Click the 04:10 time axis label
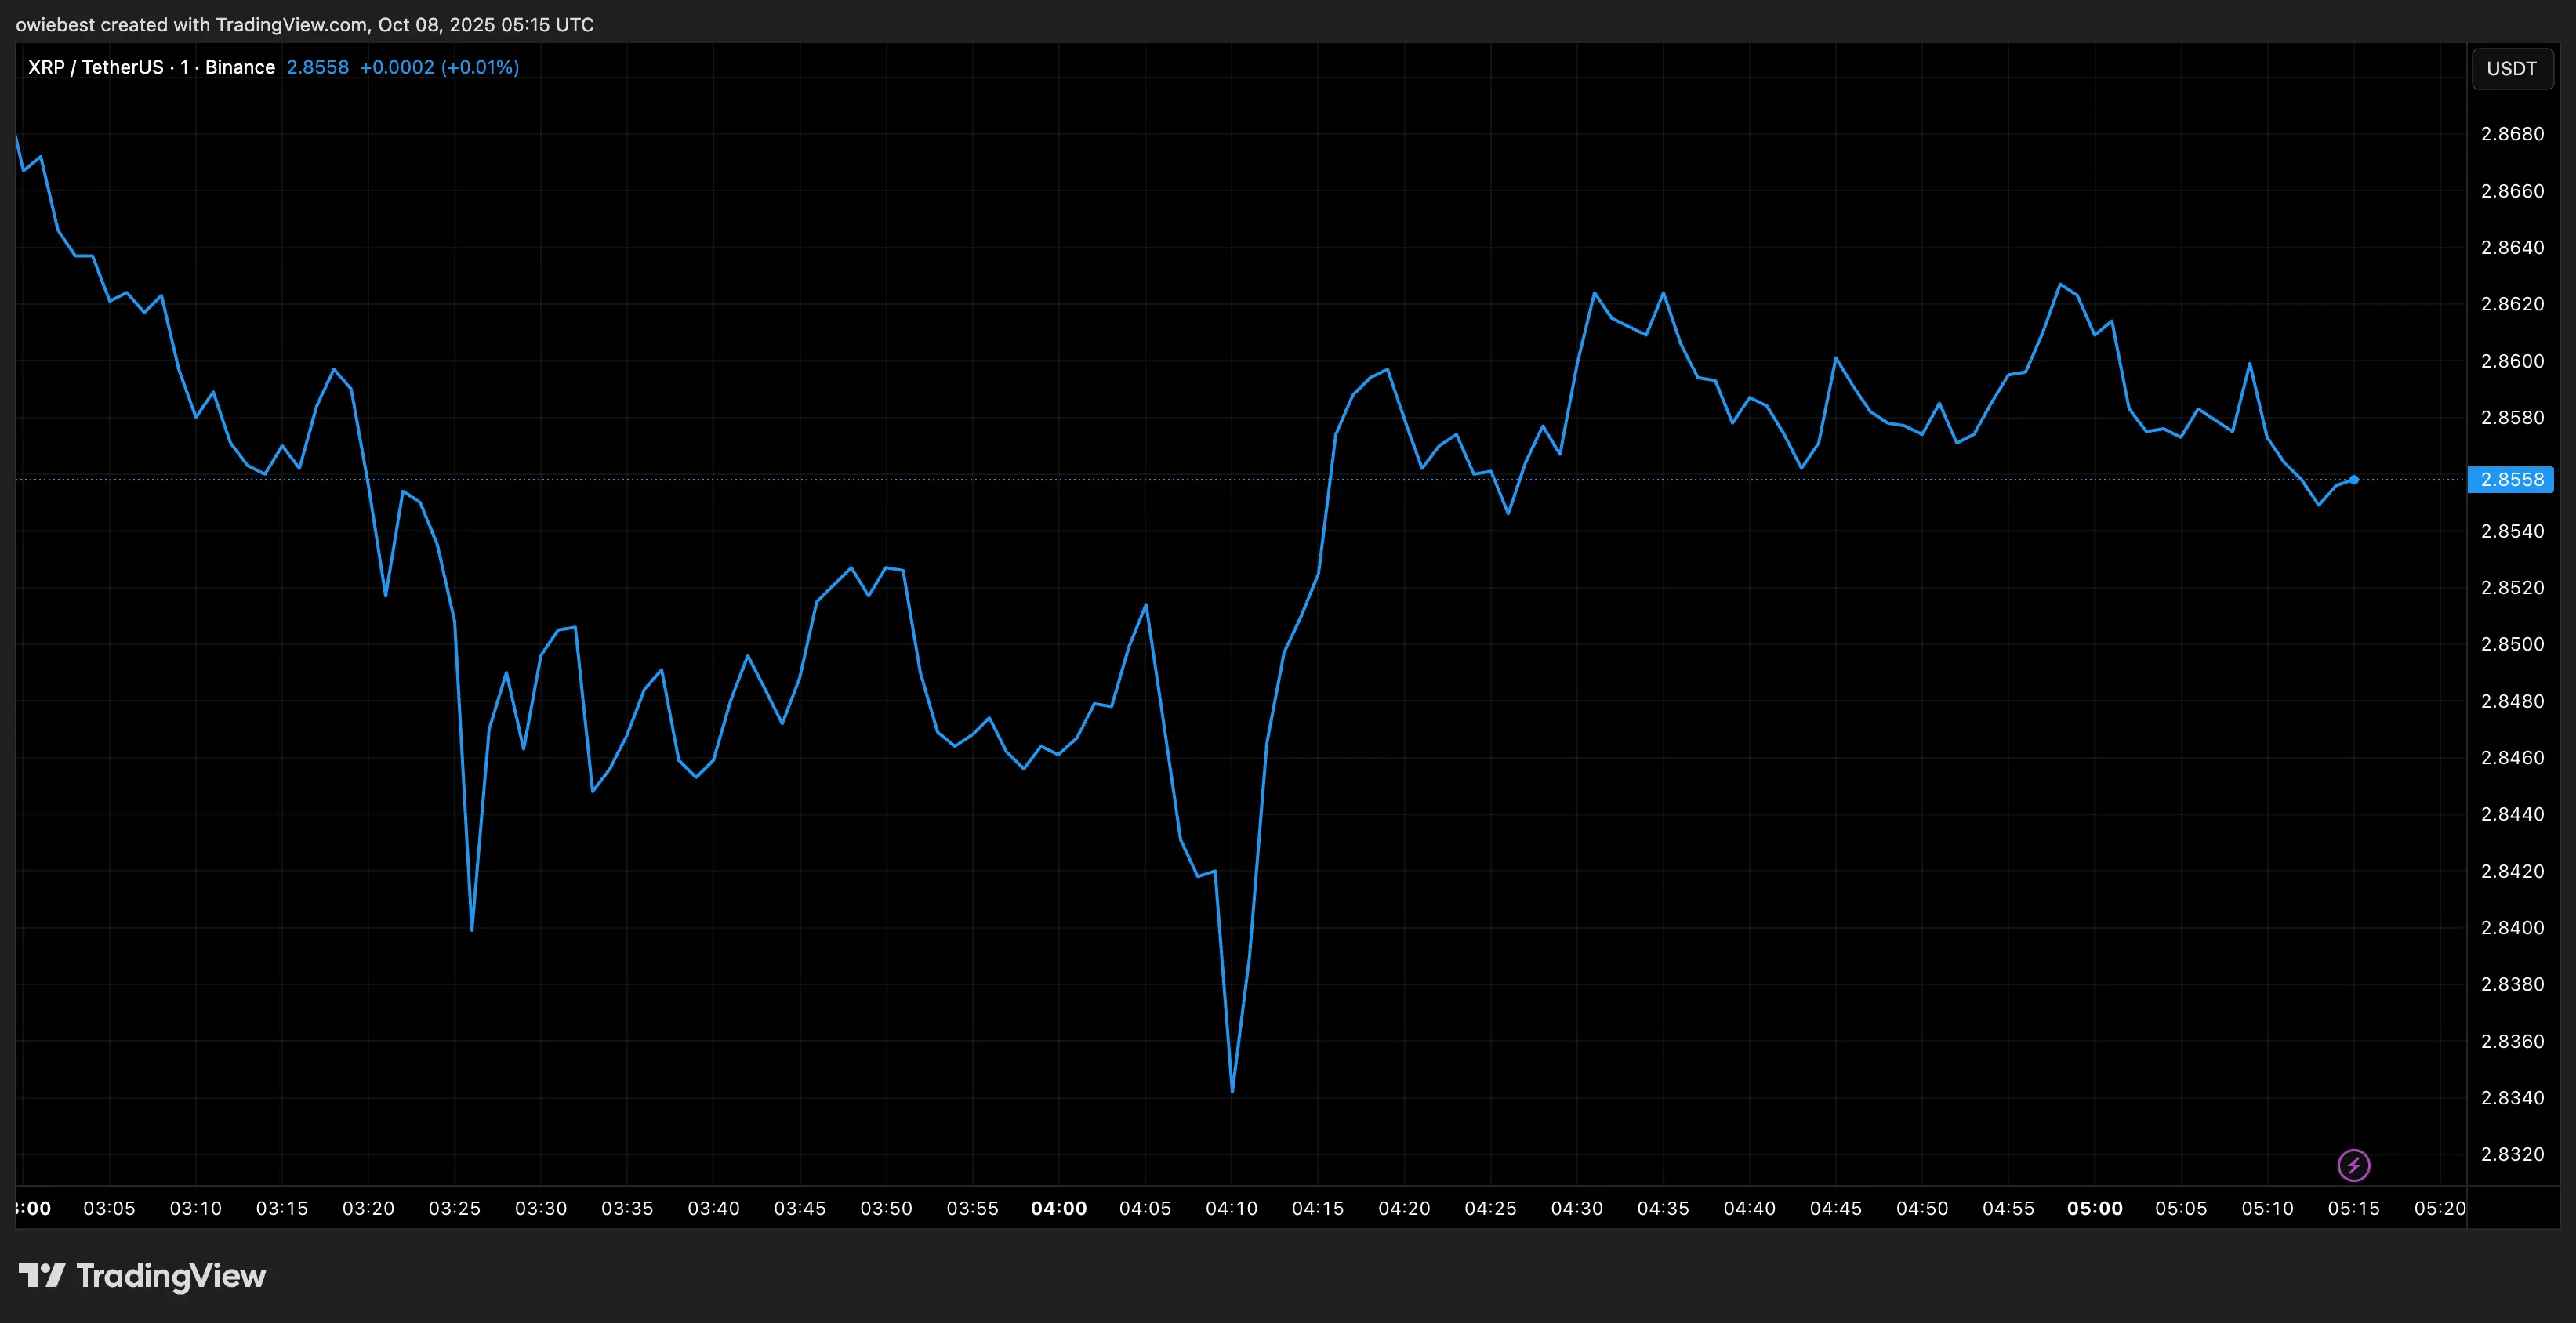This screenshot has width=2576, height=1323. (1231, 1208)
